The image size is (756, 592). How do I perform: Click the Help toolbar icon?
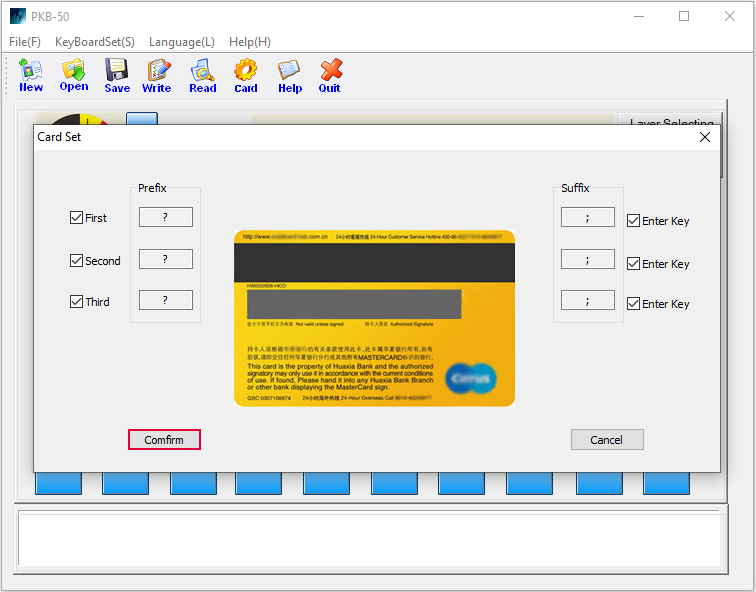point(290,75)
